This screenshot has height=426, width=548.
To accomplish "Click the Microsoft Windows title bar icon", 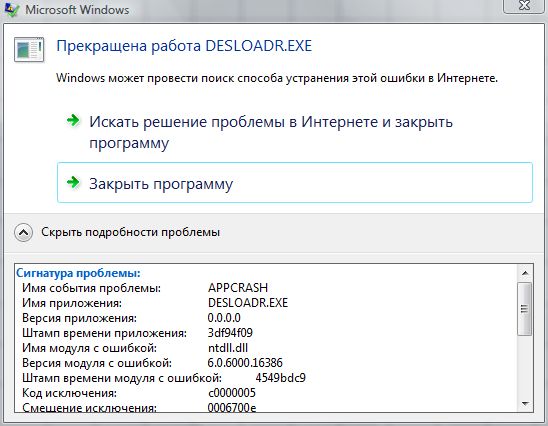I will pos(12,9).
